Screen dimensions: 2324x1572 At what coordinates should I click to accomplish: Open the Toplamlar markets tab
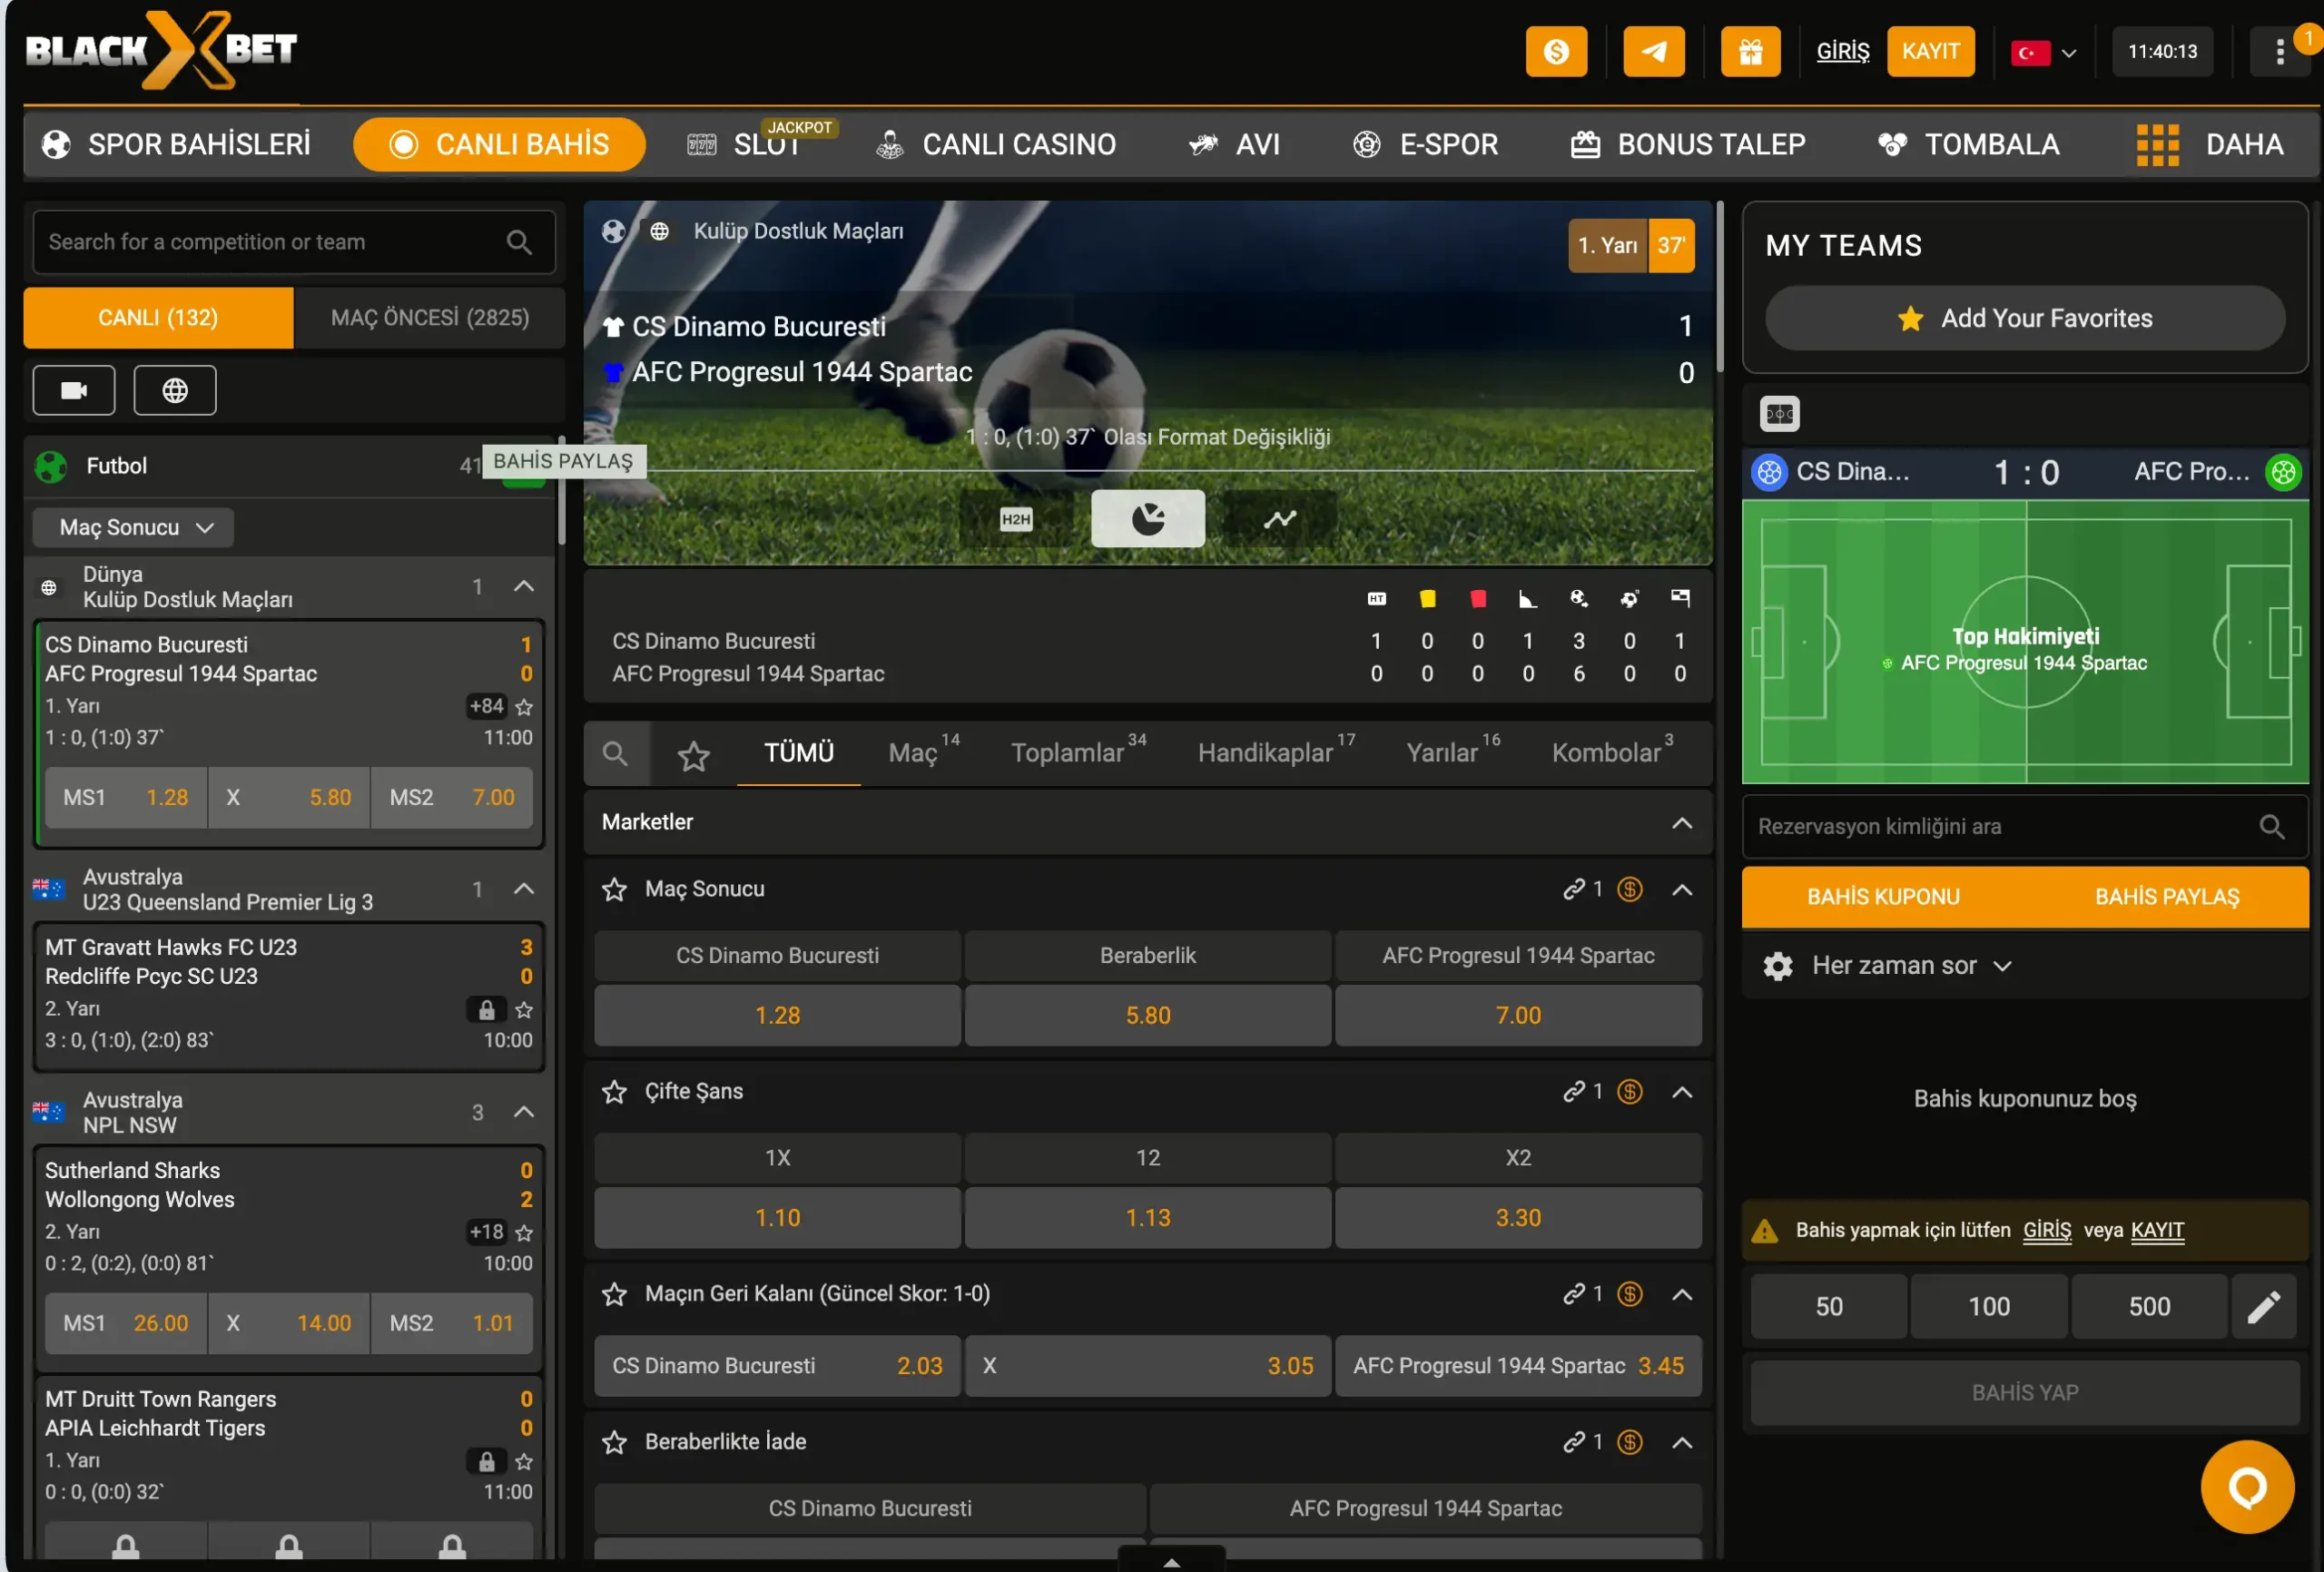pos(1078,752)
